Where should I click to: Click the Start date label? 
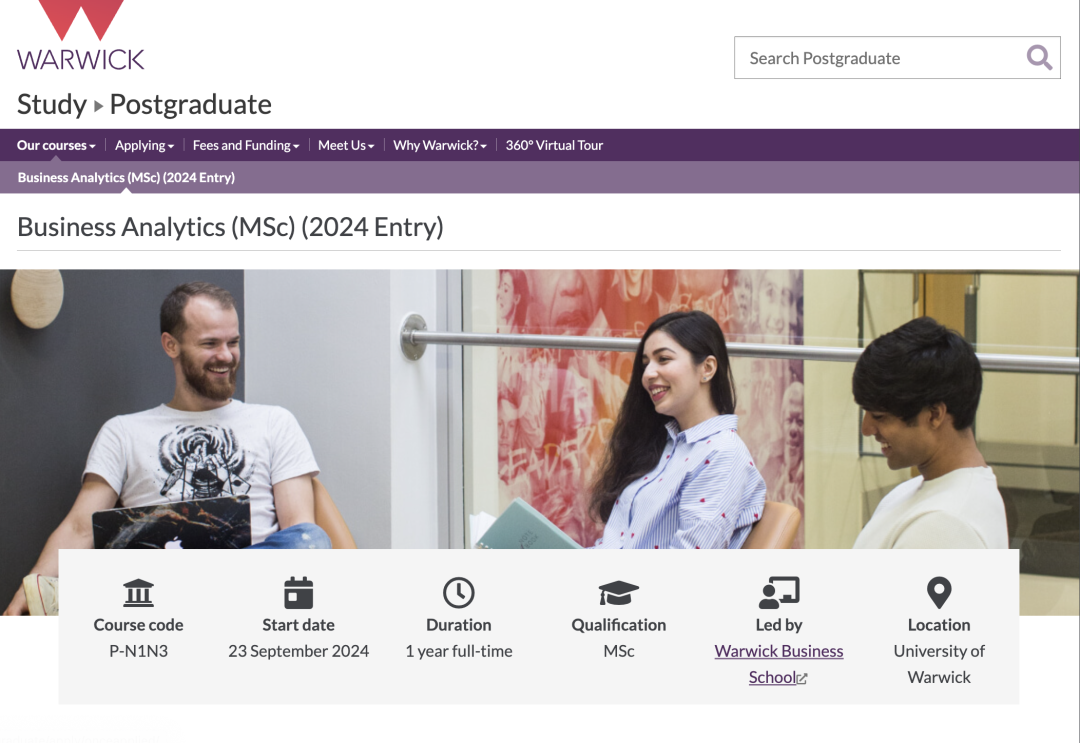298,625
